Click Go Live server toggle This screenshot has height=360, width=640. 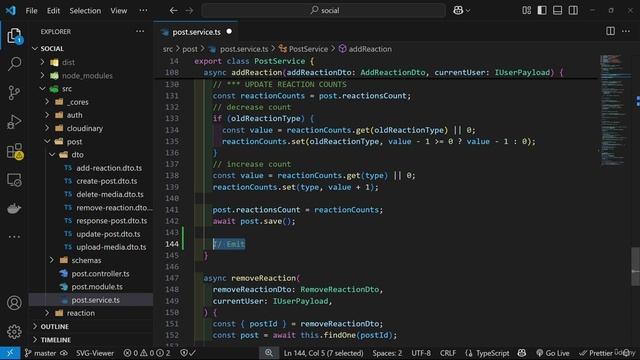553,353
